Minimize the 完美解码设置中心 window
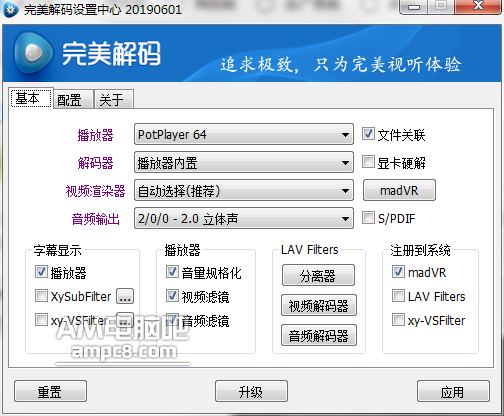Screen dimensions: 504x416 tap(413, 7)
